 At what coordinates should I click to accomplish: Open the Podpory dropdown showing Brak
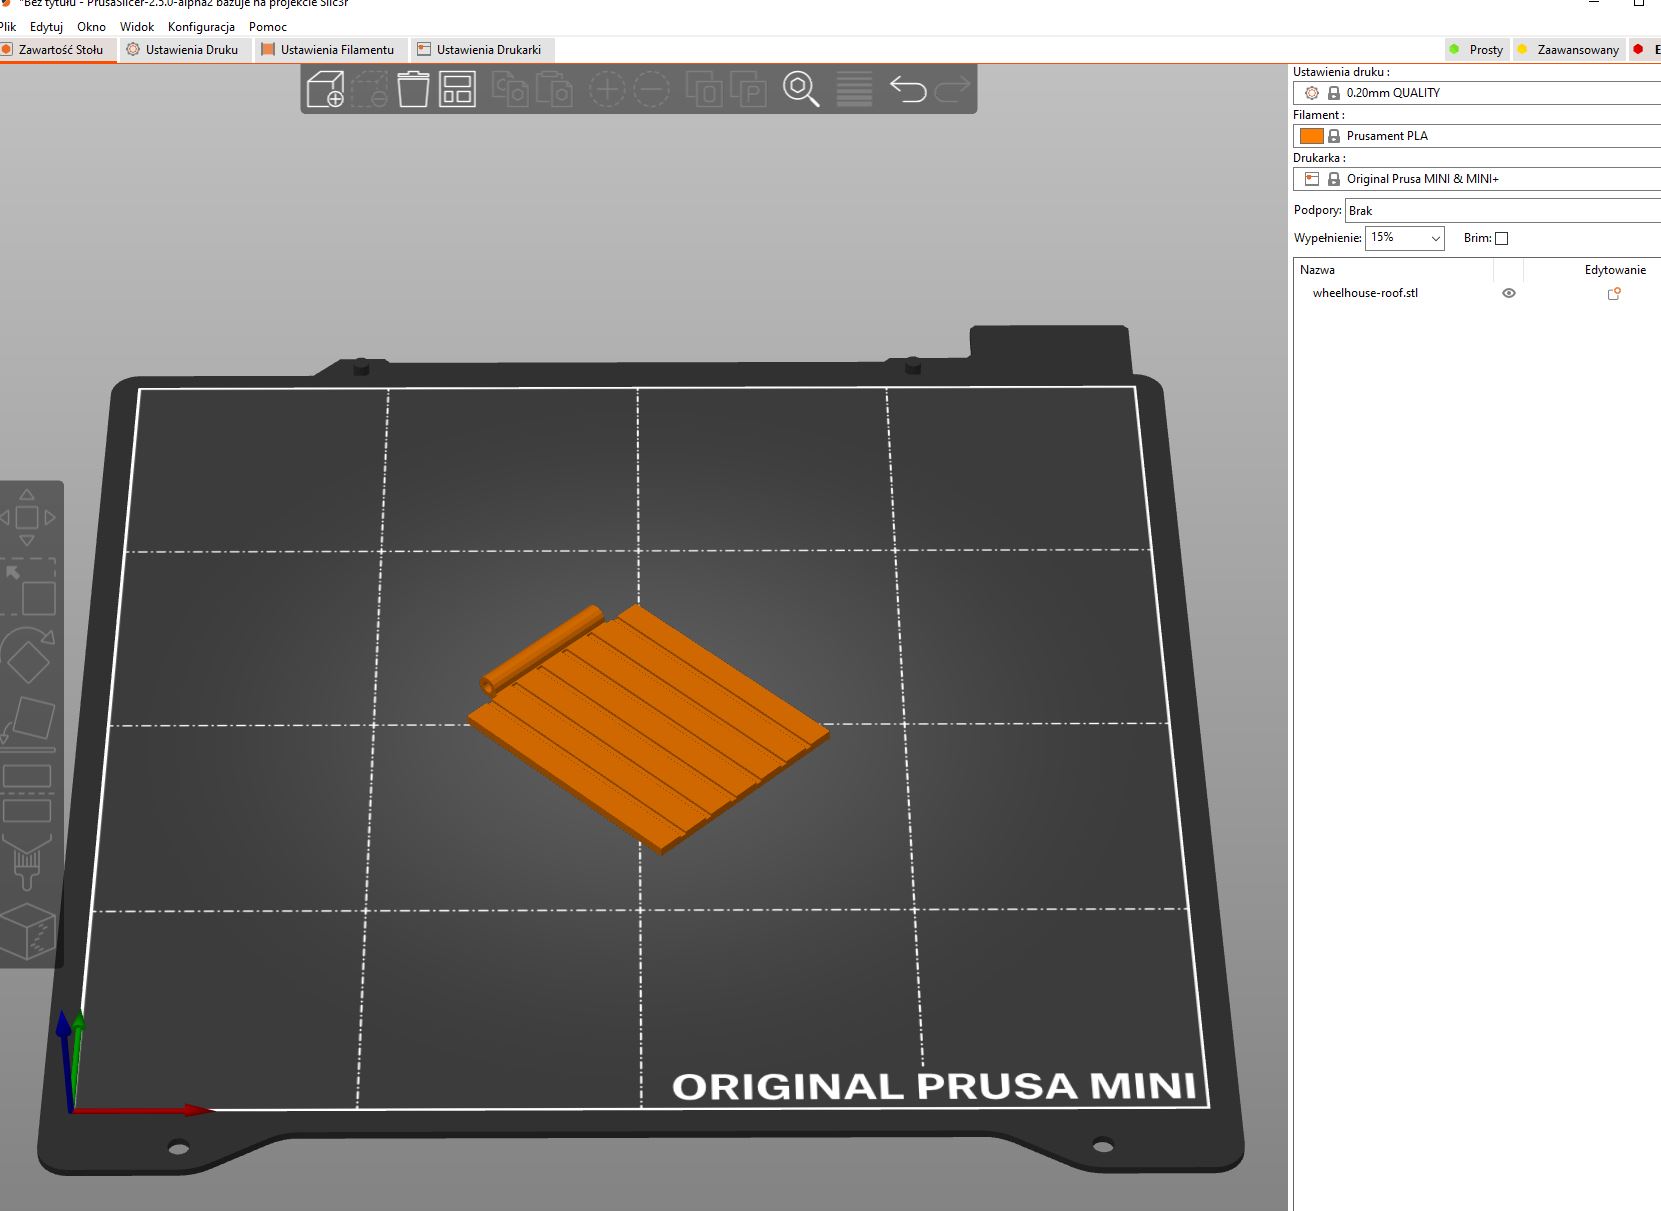pyautogui.click(x=1503, y=210)
